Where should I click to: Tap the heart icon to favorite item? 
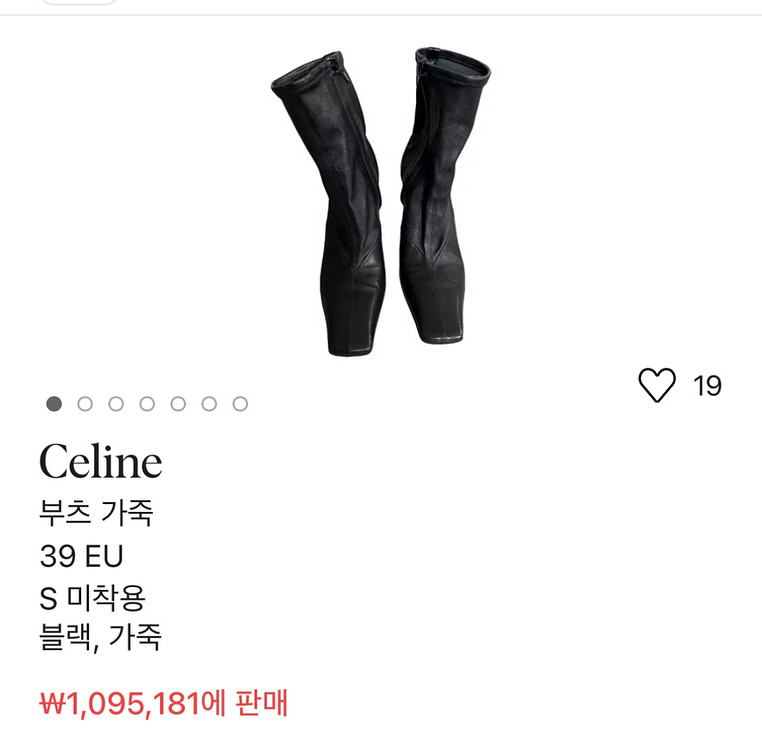point(657,385)
